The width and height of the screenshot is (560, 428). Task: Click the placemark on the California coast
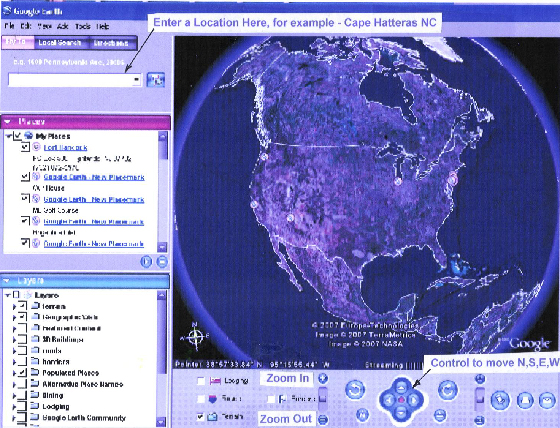tap(254, 204)
